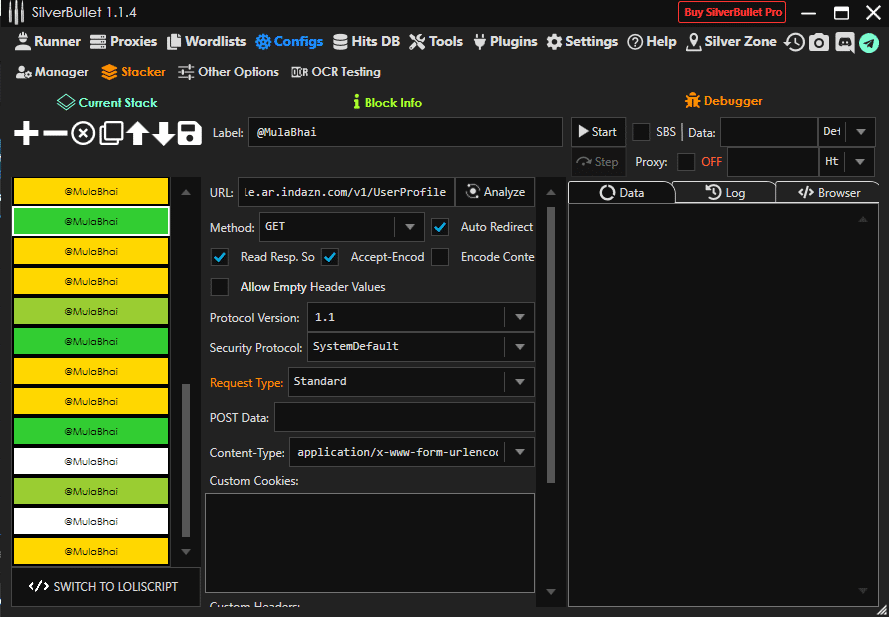Click the camera screenshot icon
Viewport: 889px width, 617px height.
(x=819, y=42)
